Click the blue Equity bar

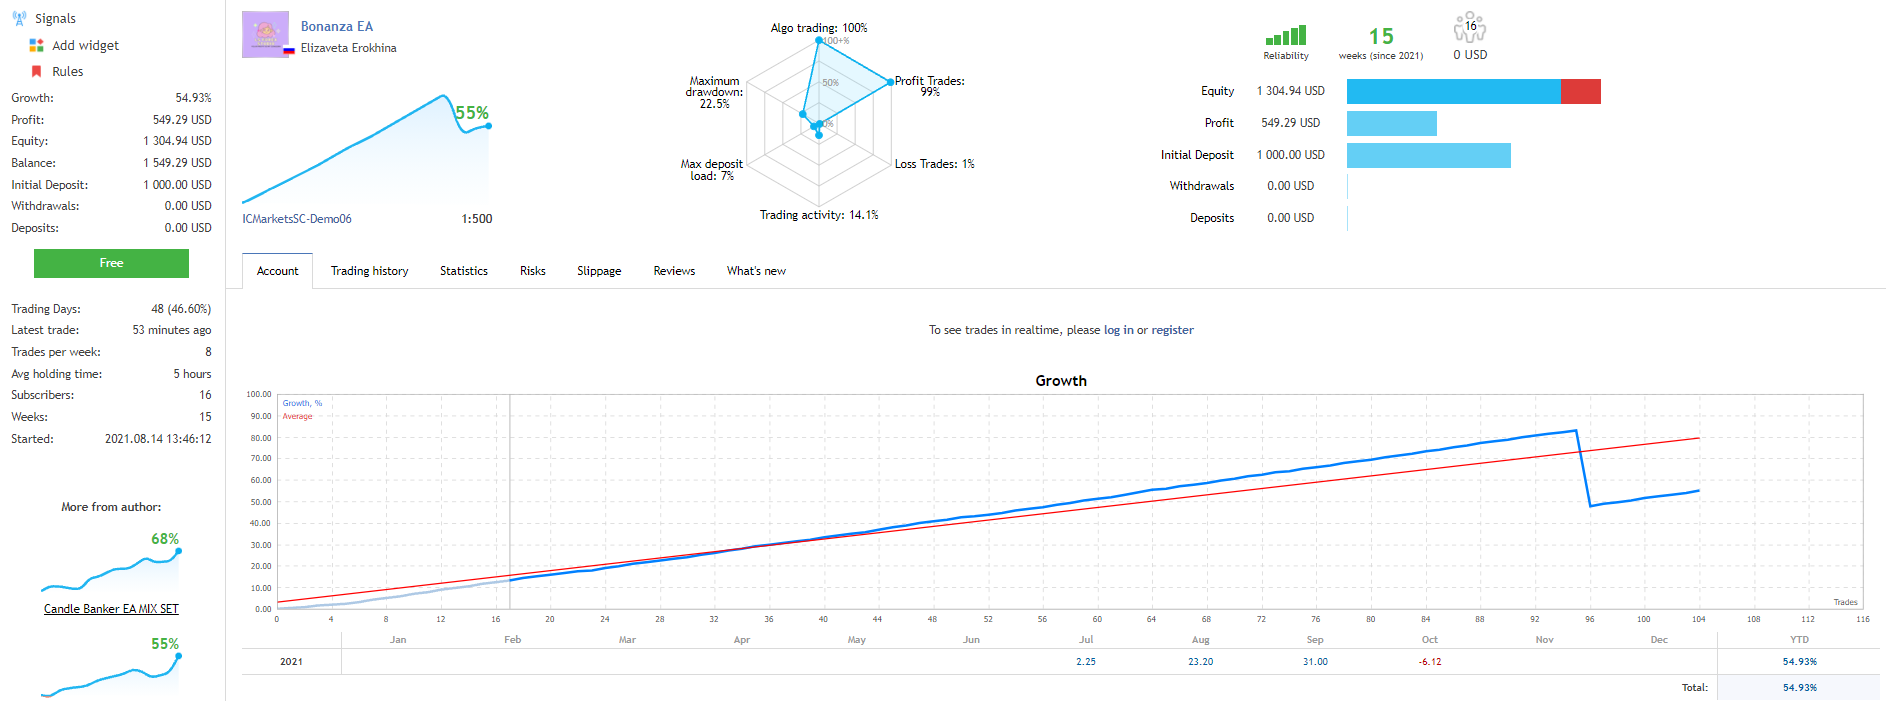(x=1453, y=92)
